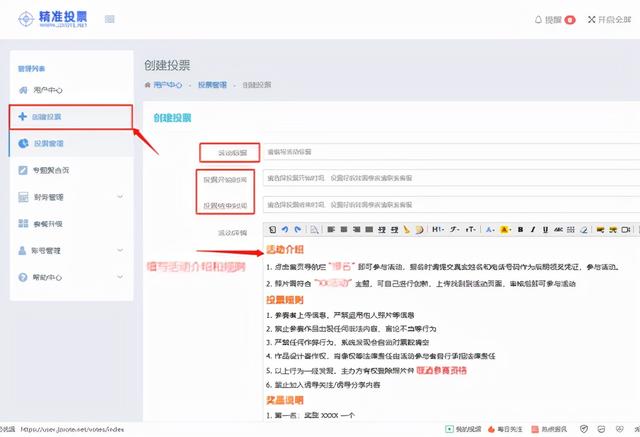The image size is (640, 437).
Task: Focus the 投票开始时间 input field
Action: (451, 178)
